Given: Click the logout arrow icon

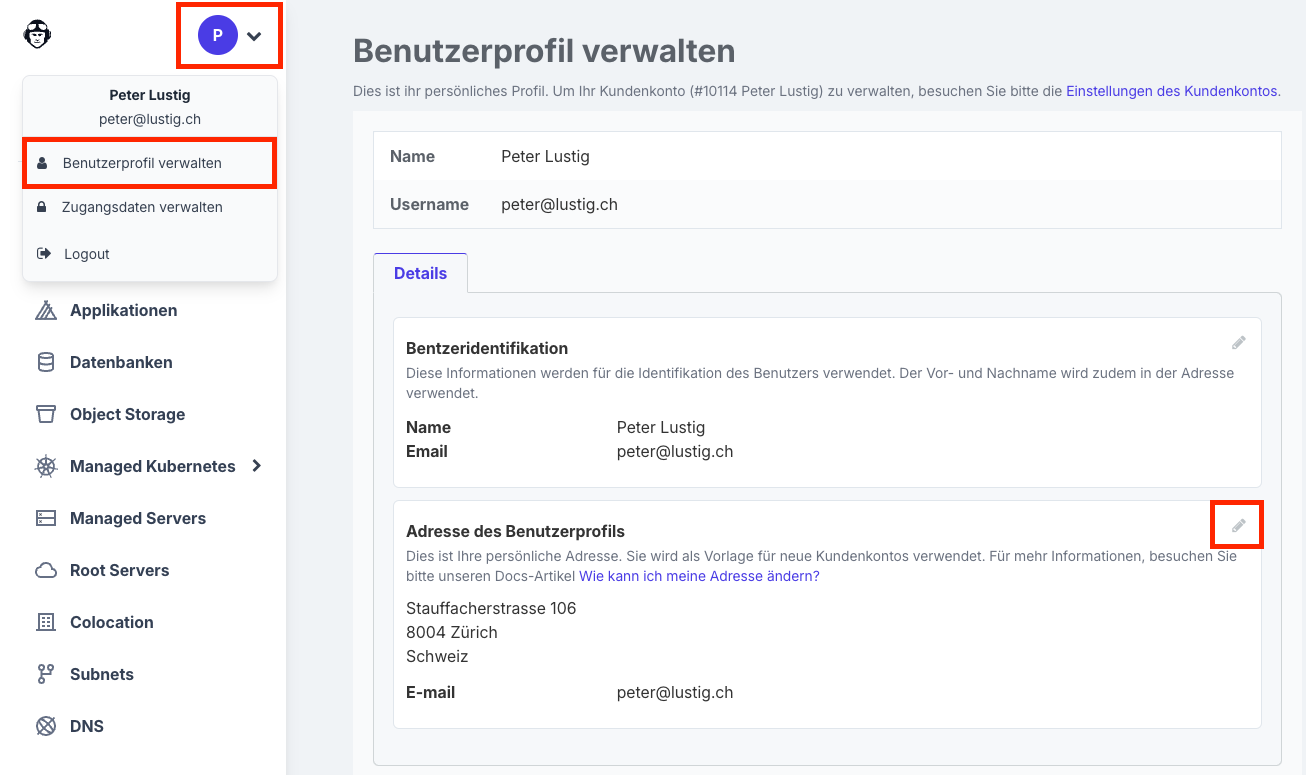Looking at the screenshot, I should [43, 254].
